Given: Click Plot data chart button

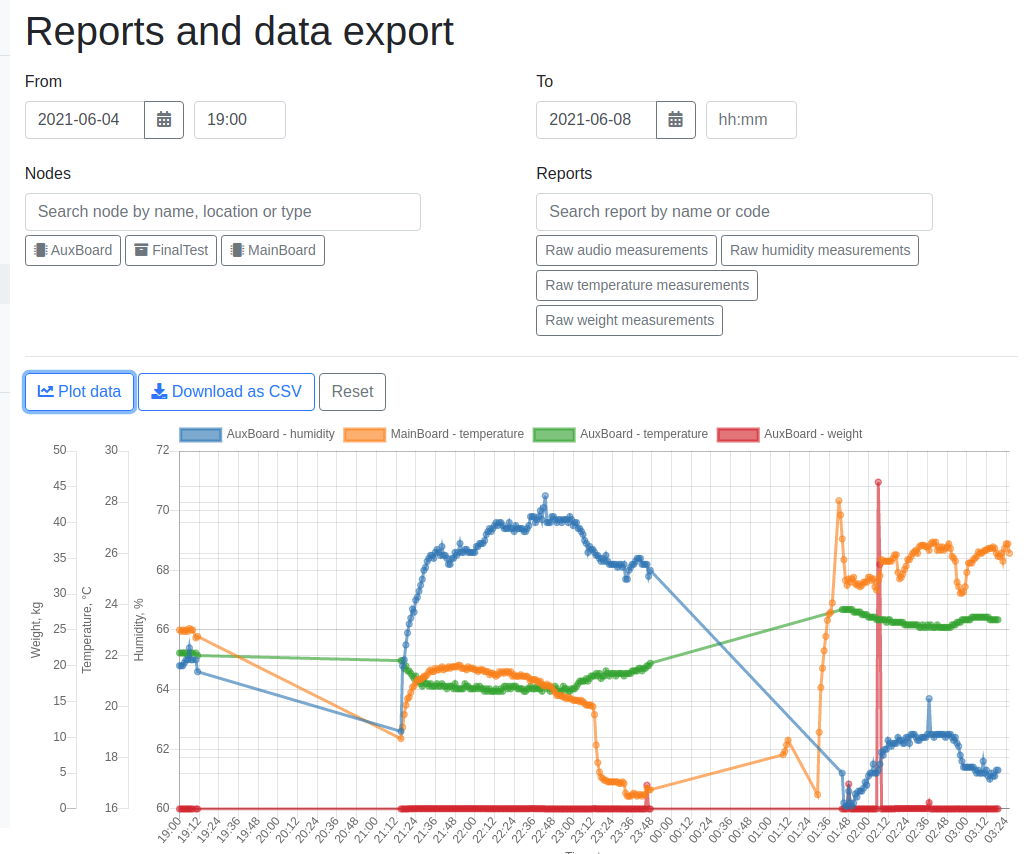Looking at the screenshot, I should tap(80, 392).
